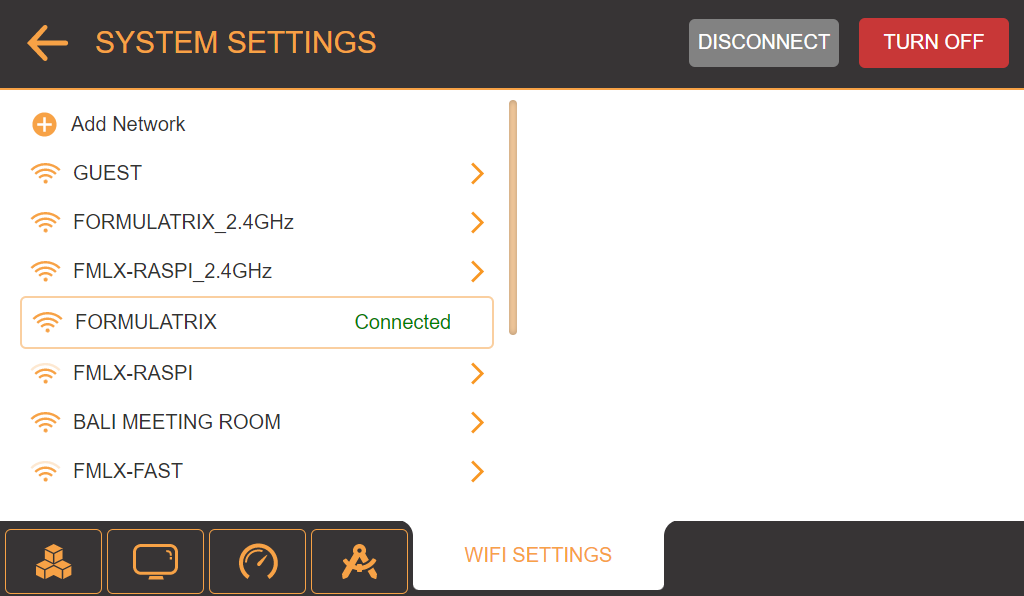This screenshot has width=1024, height=596.
Task: Expand the FMLX-FAST network chevron
Action: coord(477,472)
